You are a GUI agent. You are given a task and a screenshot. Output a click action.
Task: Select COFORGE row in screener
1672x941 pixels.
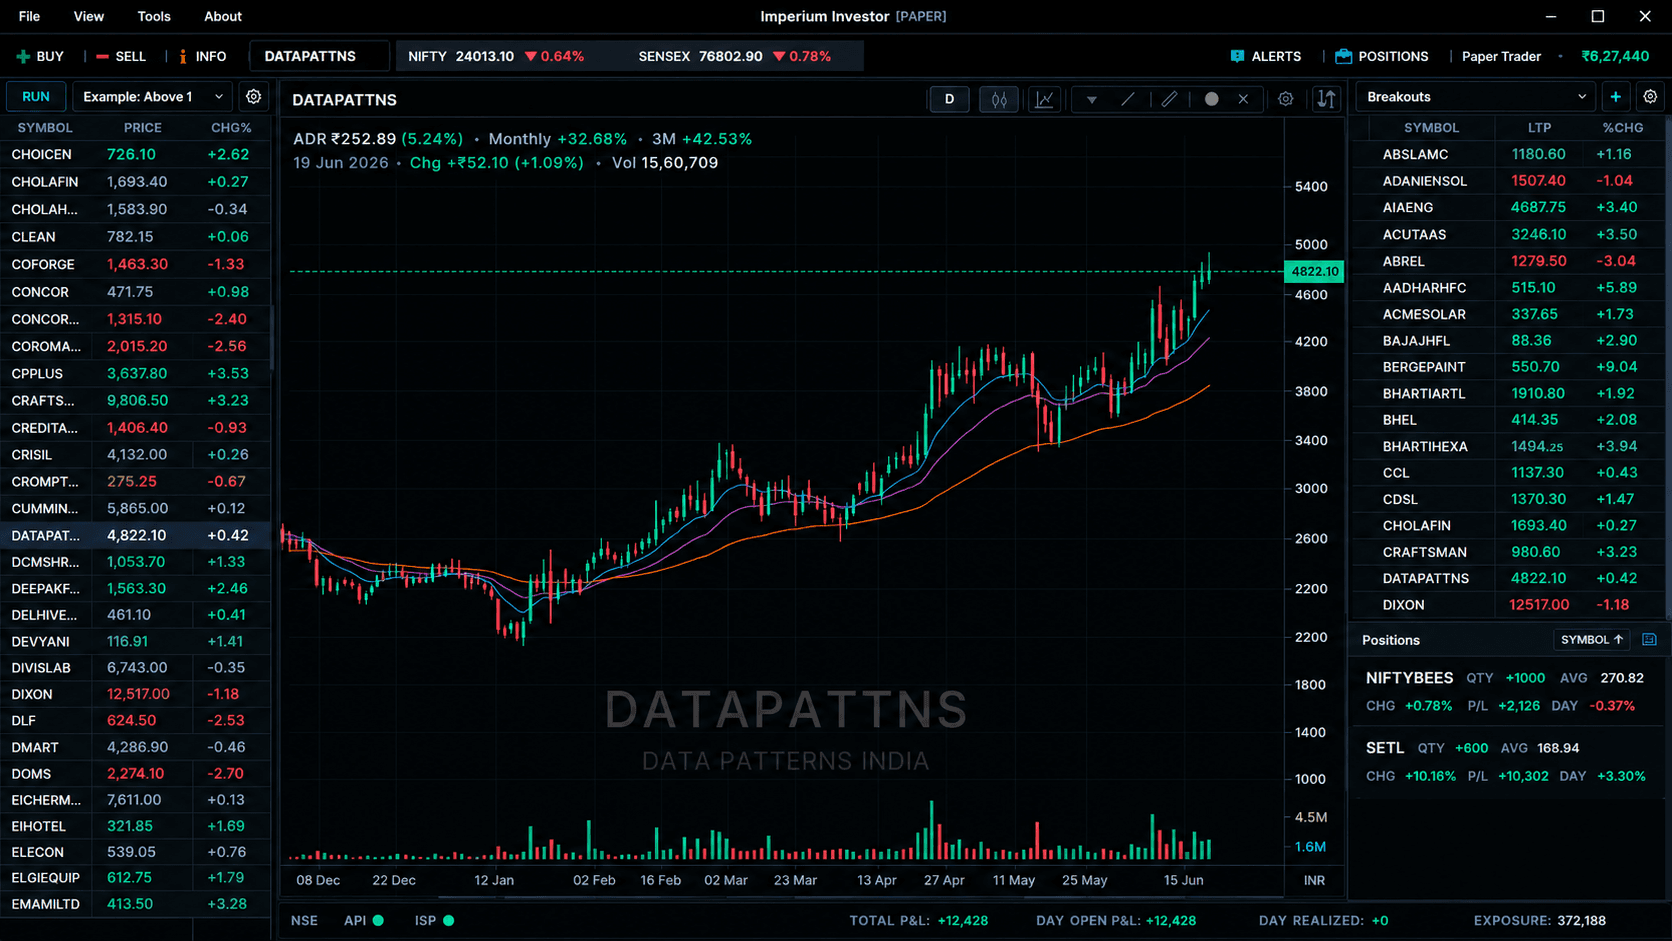coord(135,264)
